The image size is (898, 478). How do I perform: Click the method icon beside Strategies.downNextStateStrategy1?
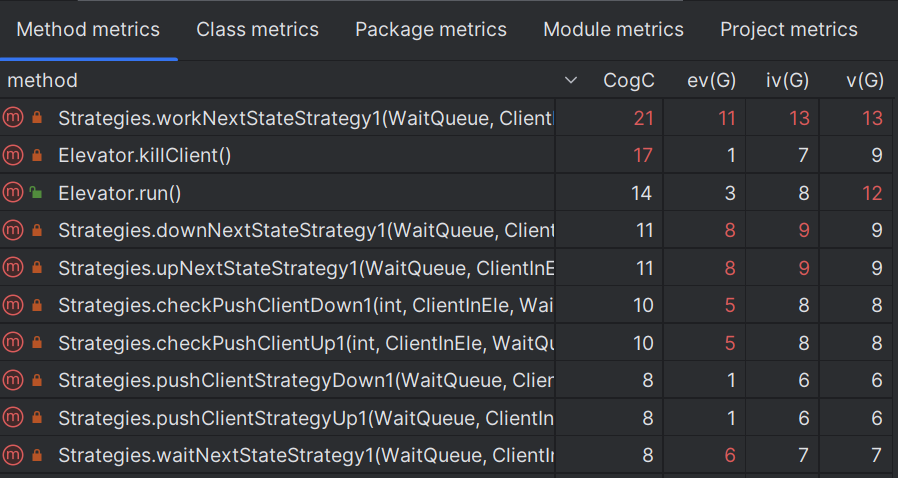(x=13, y=231)
